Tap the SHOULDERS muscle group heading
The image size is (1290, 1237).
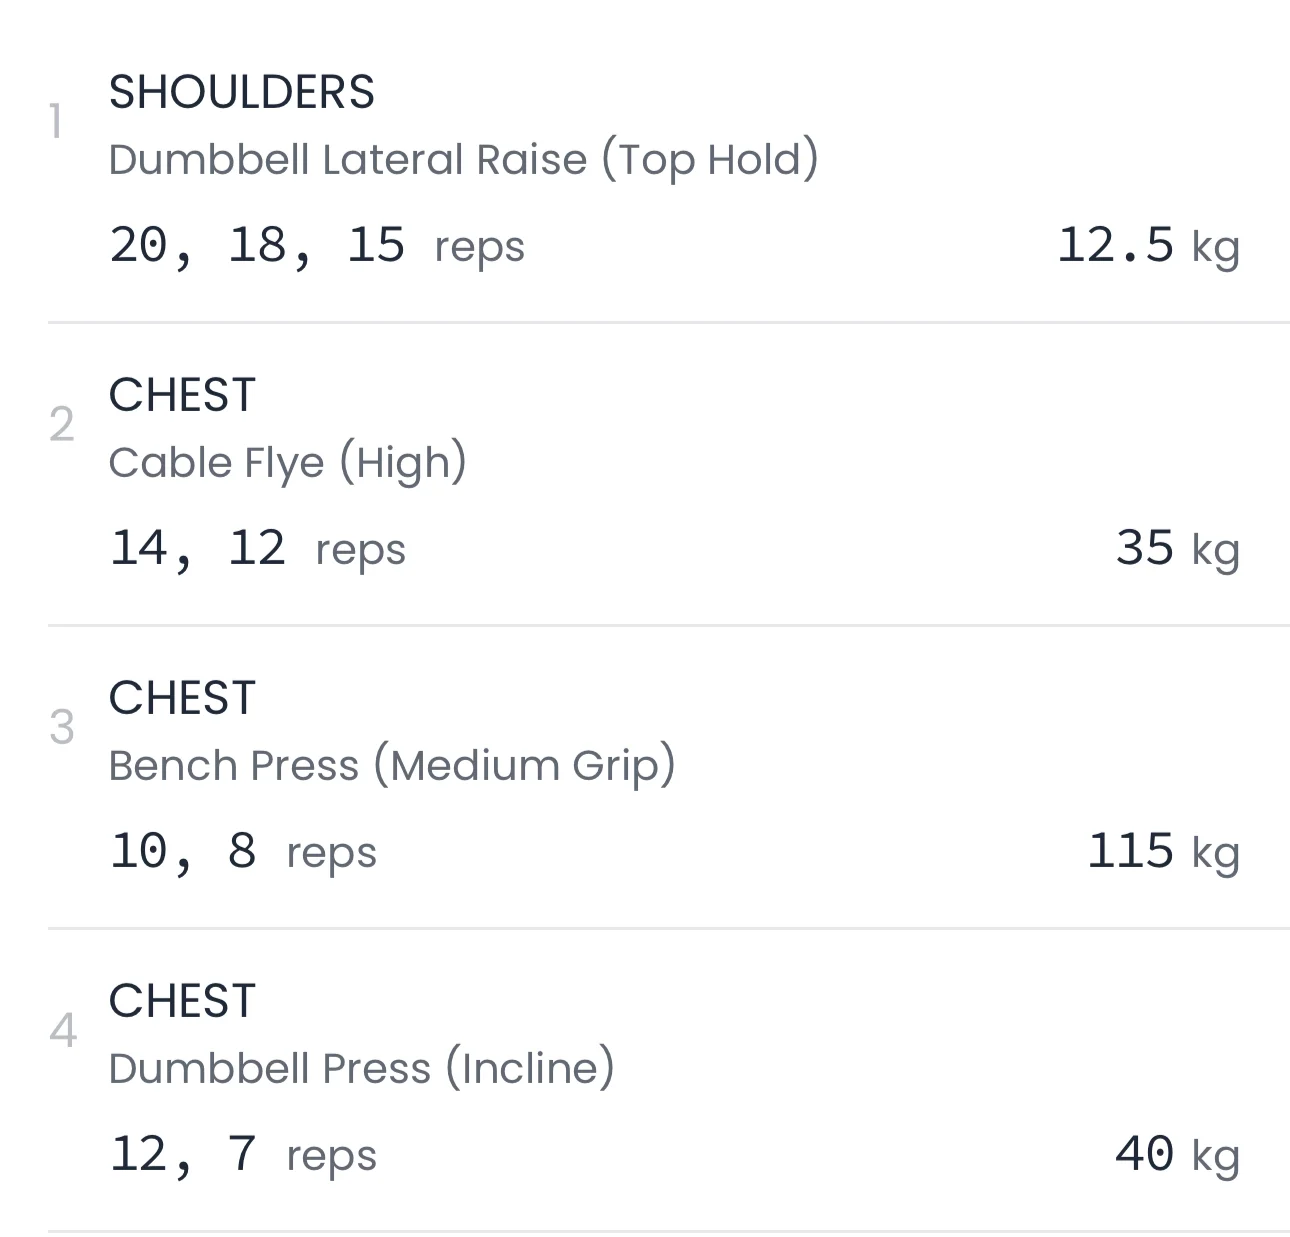[x=241, y=92]
